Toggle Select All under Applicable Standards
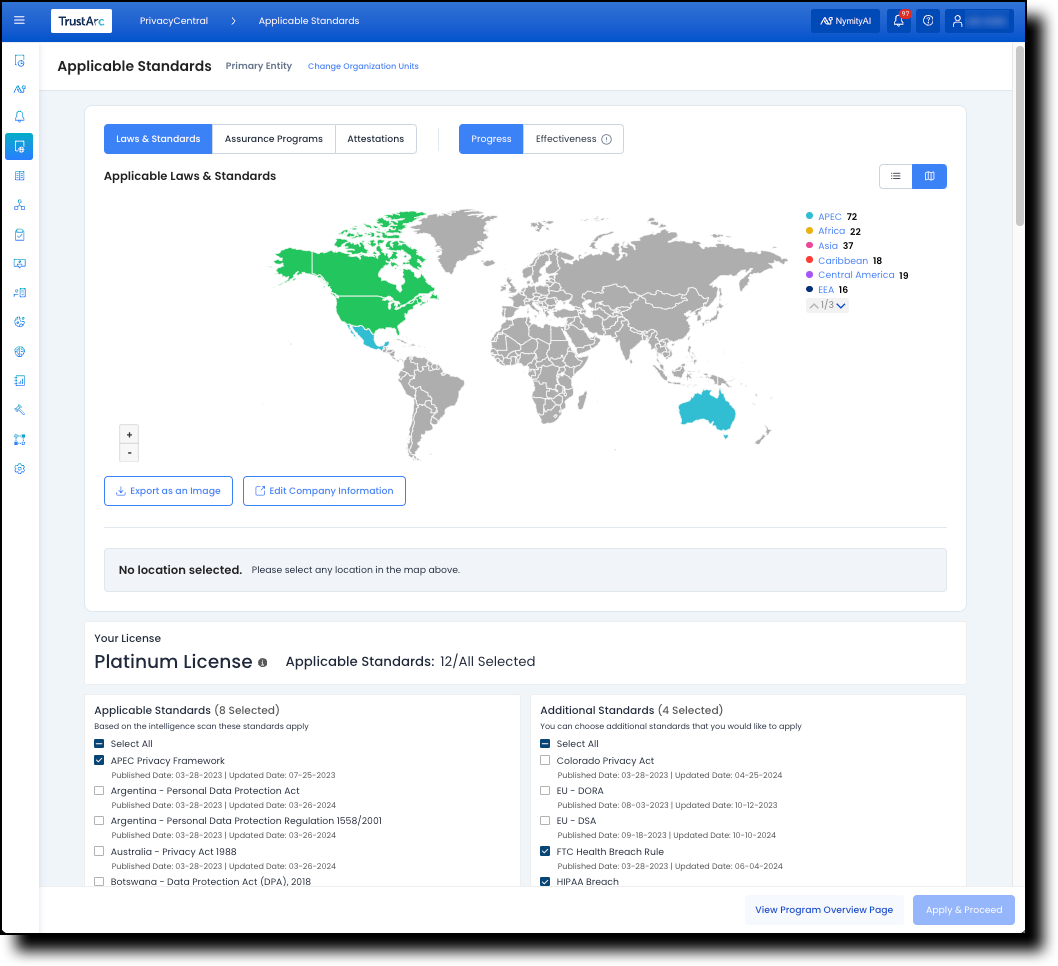 coord(98,743)
